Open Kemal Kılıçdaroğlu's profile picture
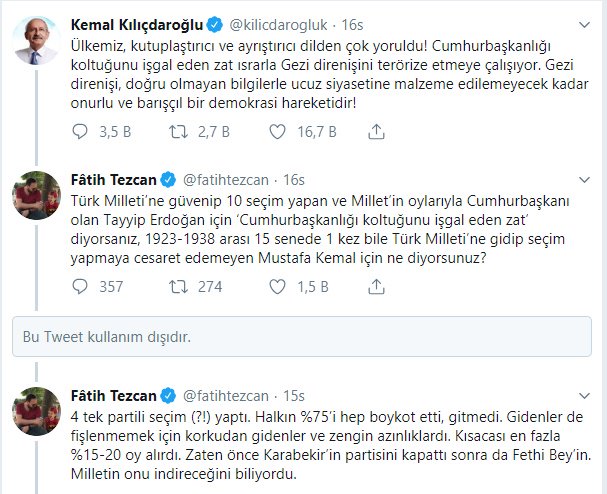This screenshot has height=494, width=607. (x=39, y=39)
